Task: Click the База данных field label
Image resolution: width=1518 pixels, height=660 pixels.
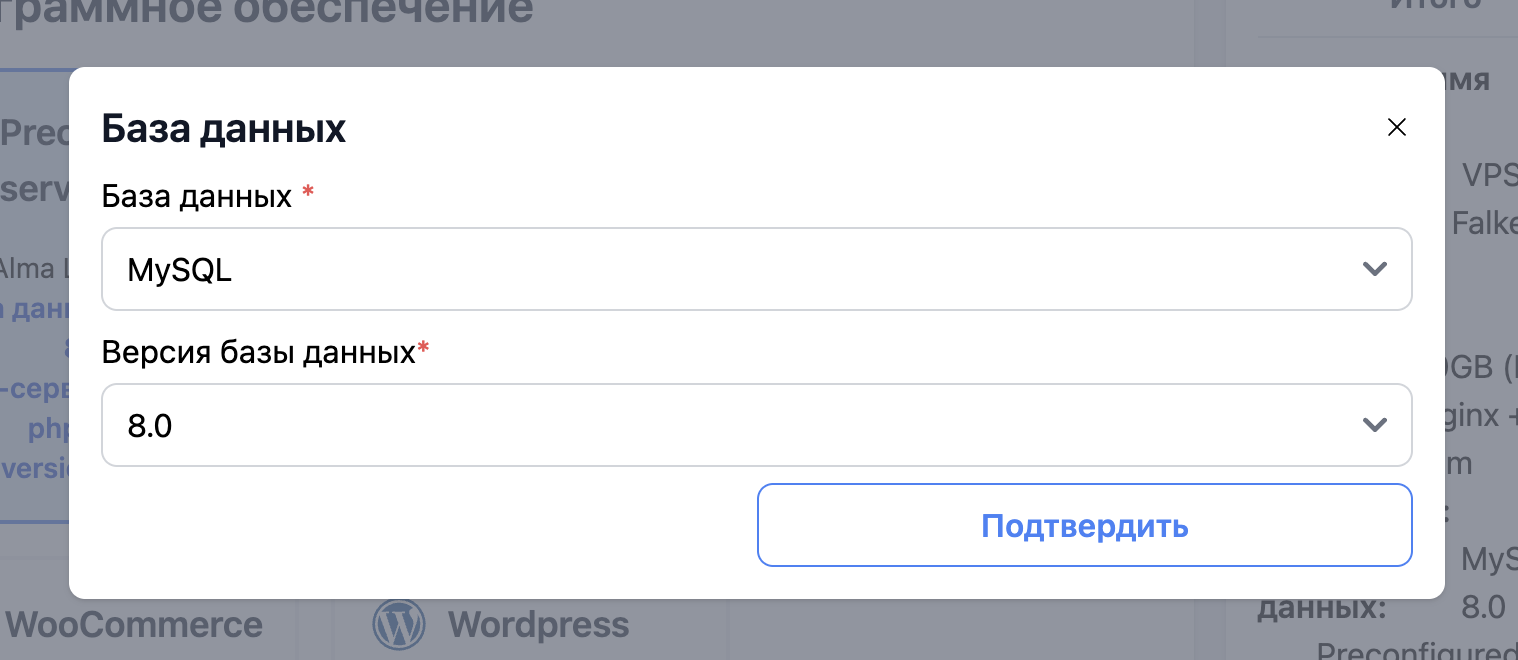Action: tap(197, 196)
